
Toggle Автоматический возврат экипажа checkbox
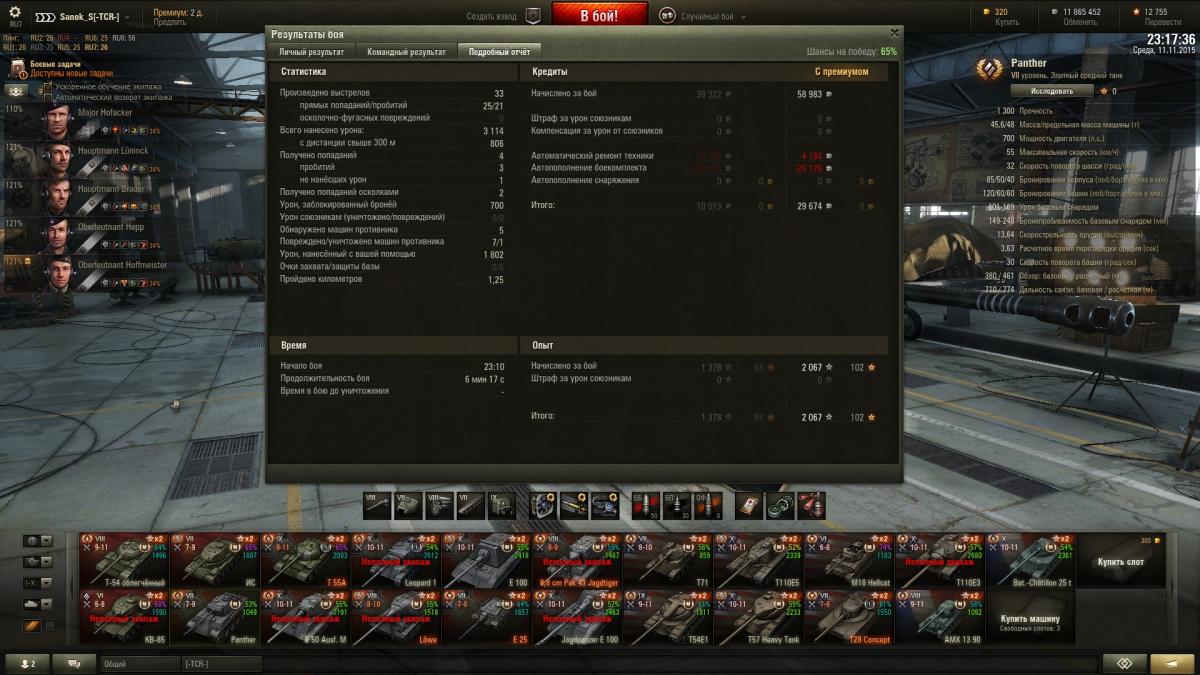[48, 97]
